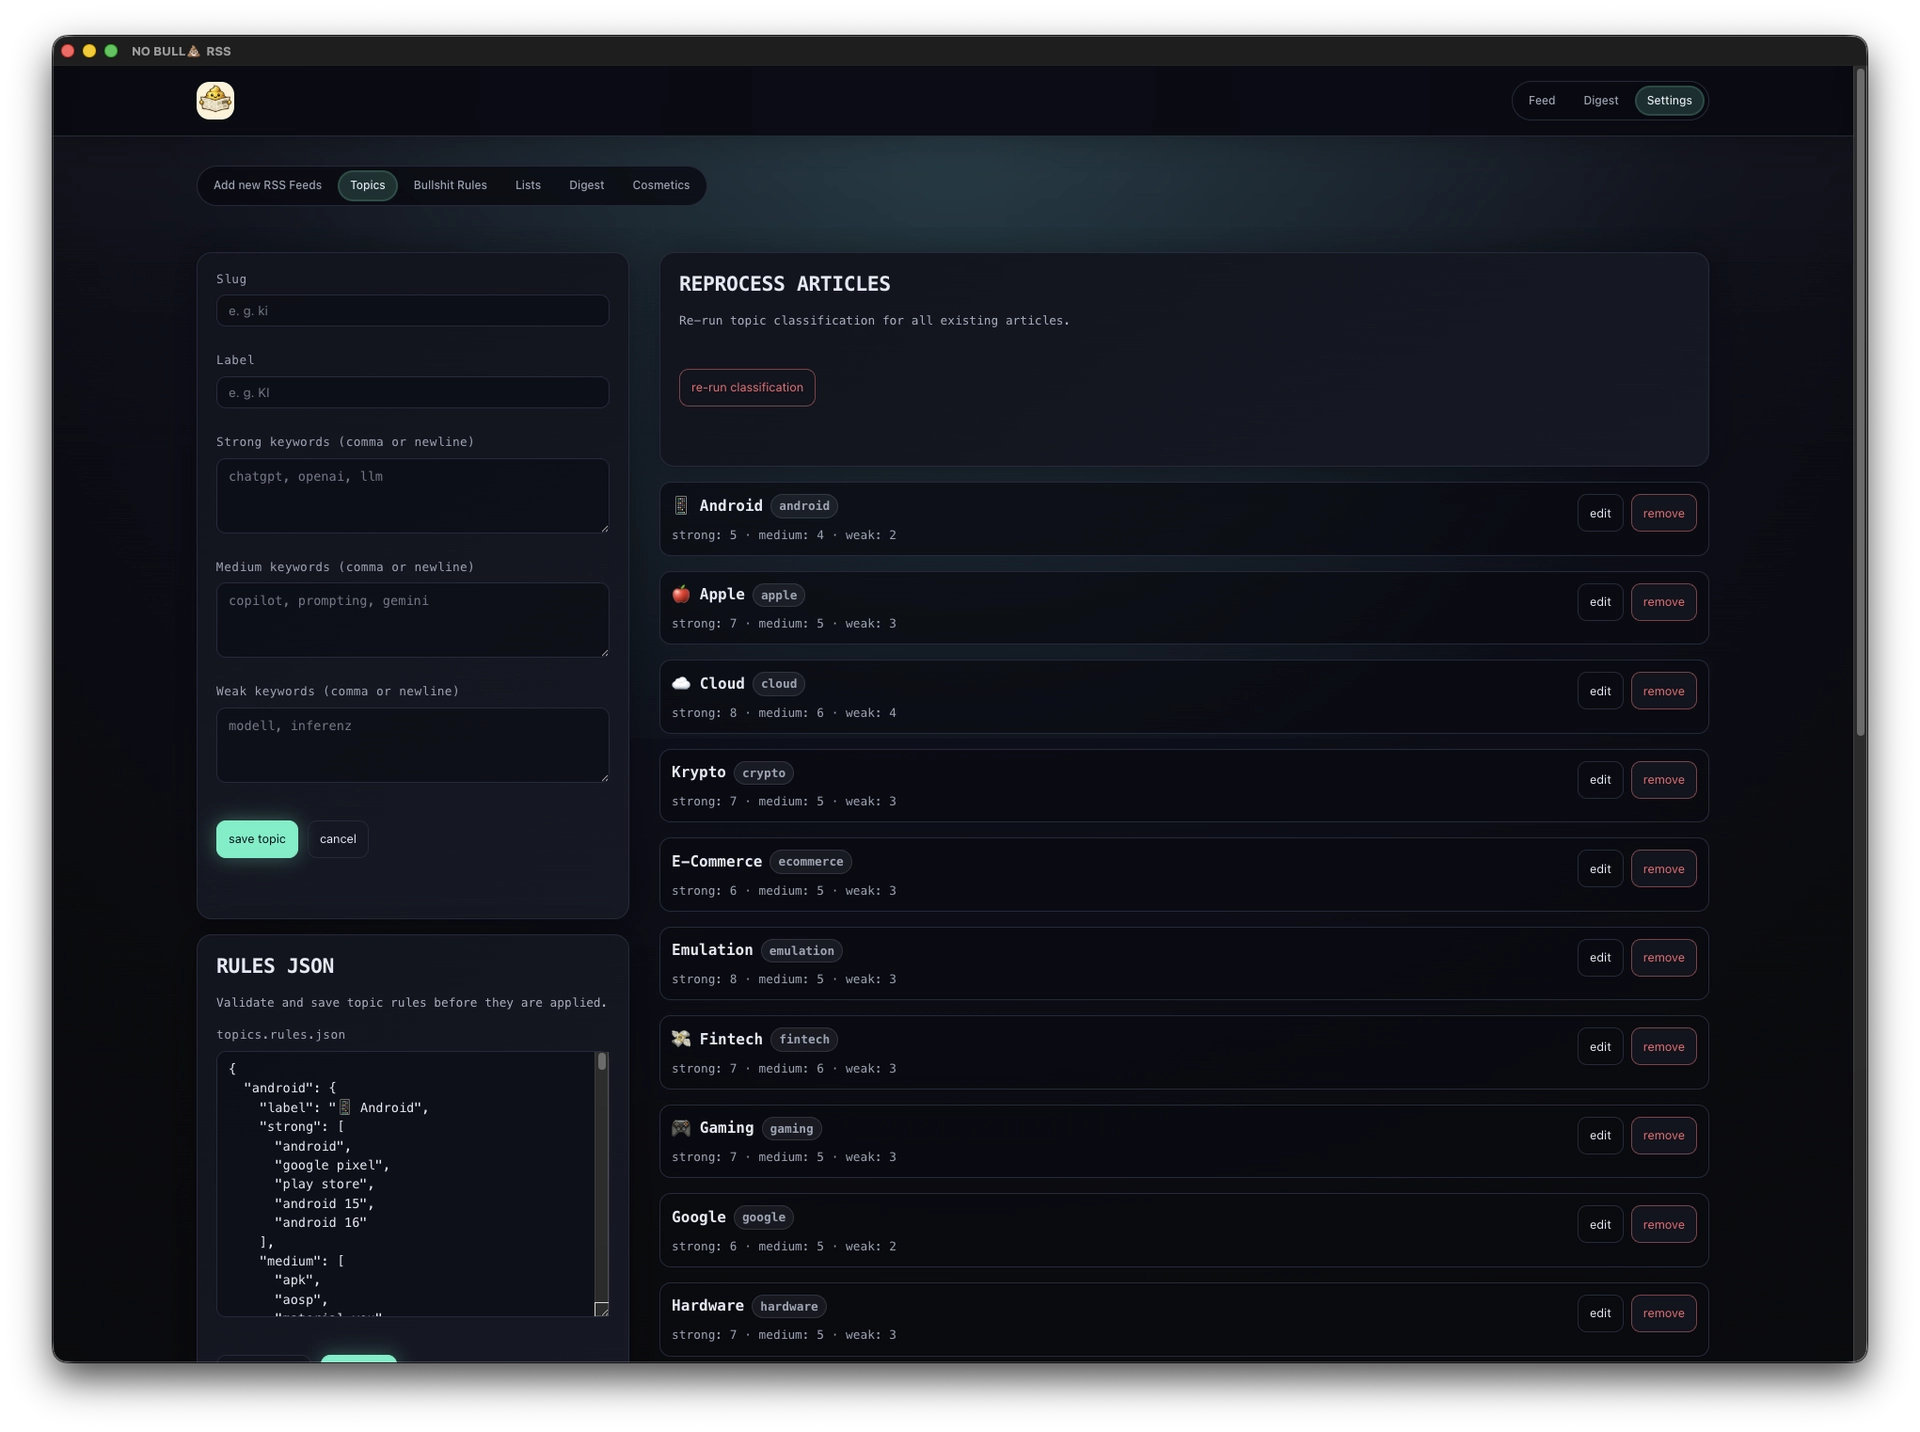Remove the Apple topic

(1663, 602)
